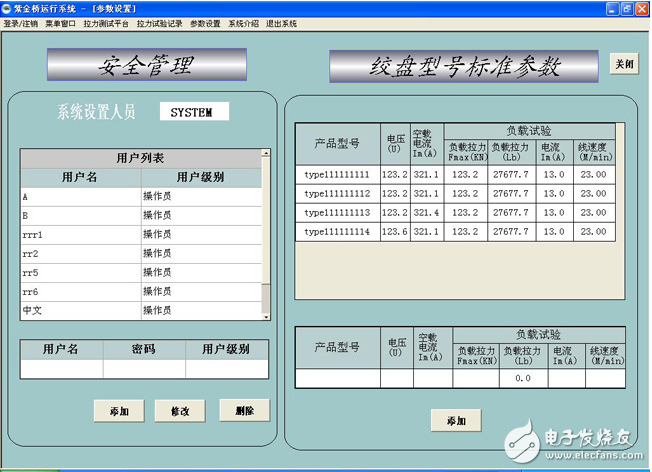652x472 pixels.
Task: Click the 用户名 input cell in user form
Action: tap(61, 369)
